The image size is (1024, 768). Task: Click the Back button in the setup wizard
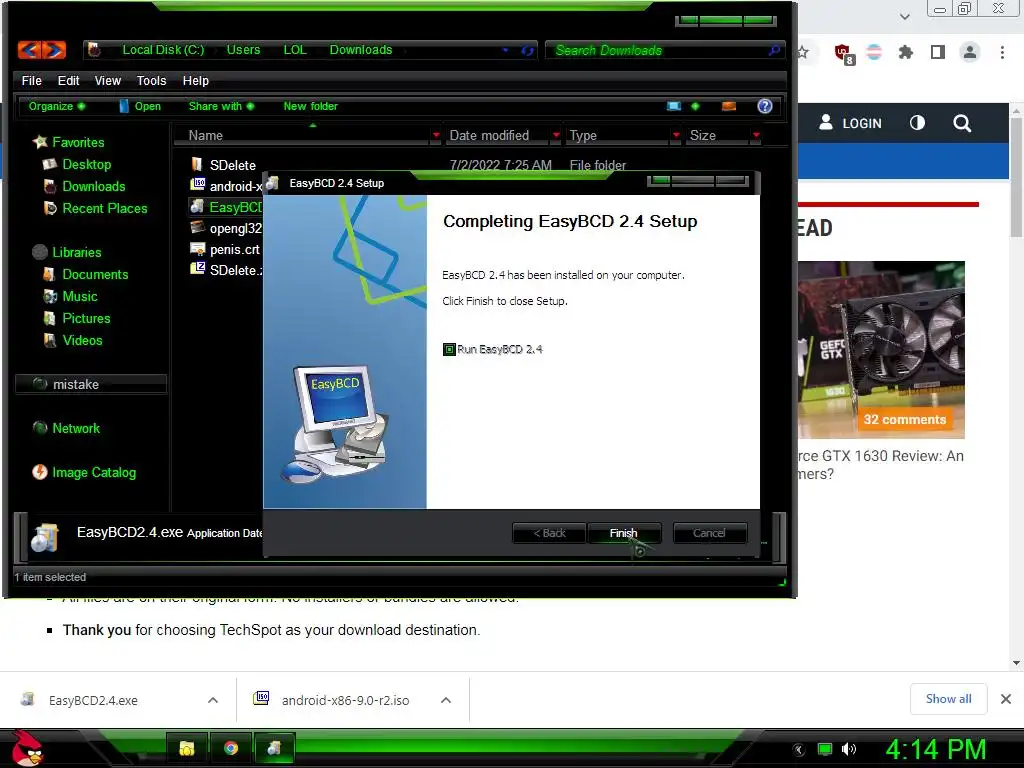pos(549,533)
